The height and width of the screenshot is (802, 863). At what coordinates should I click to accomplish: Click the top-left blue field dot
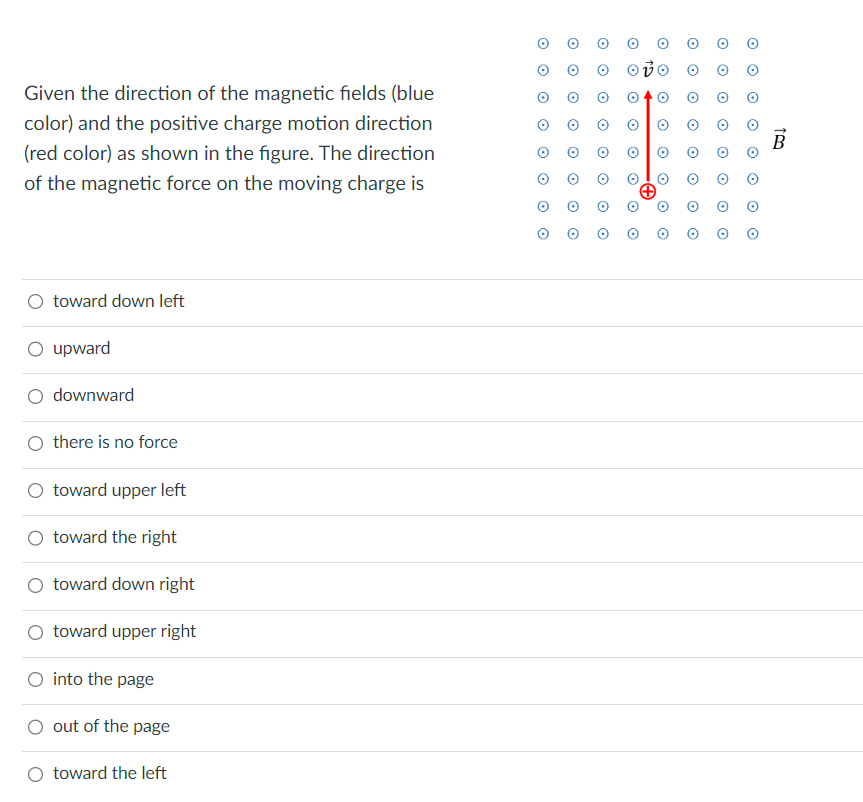543,43
